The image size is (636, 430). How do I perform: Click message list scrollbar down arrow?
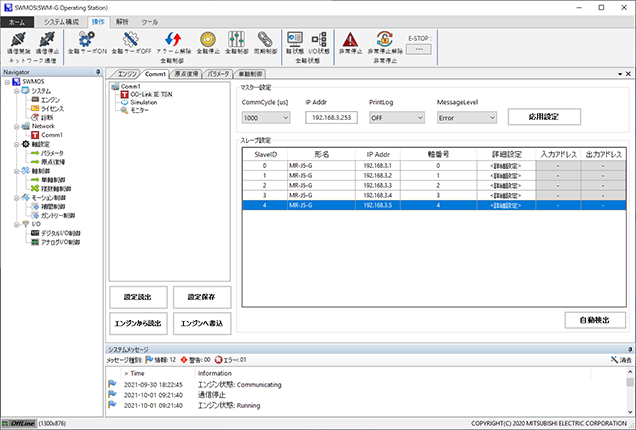coord(630,412)
